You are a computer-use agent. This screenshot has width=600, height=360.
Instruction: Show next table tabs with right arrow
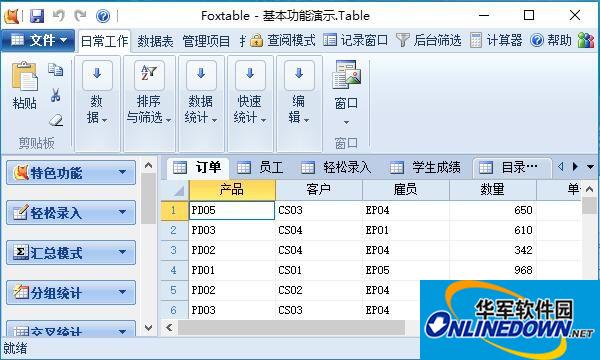pyautogui.click(x=575, y=167)
